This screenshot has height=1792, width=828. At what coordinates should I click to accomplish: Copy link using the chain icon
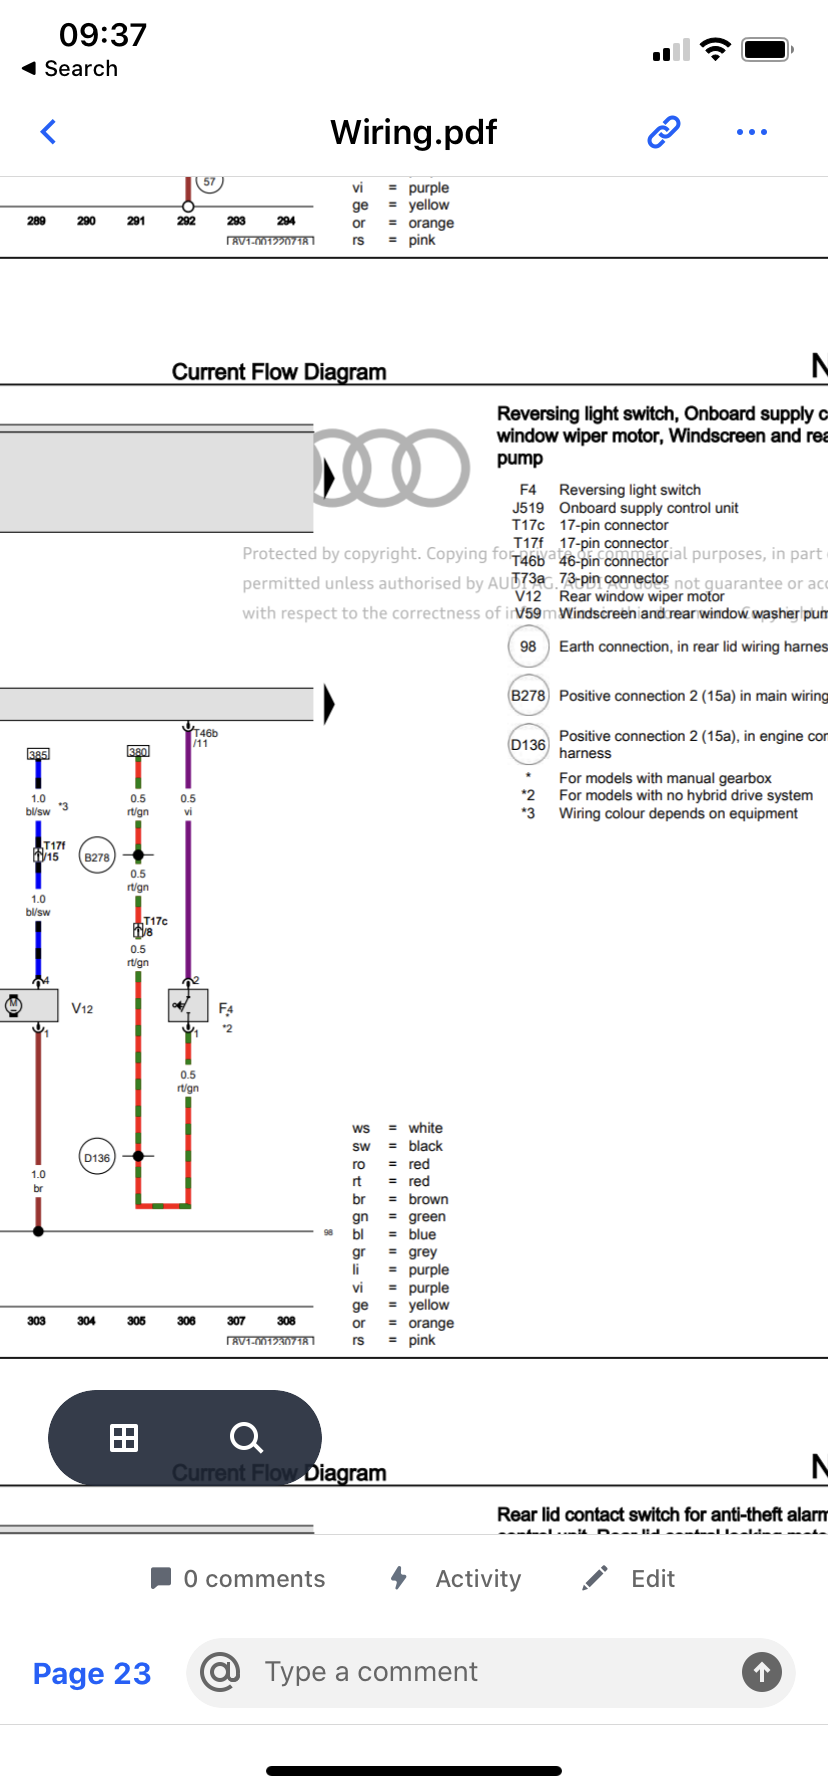coord(664,132)
